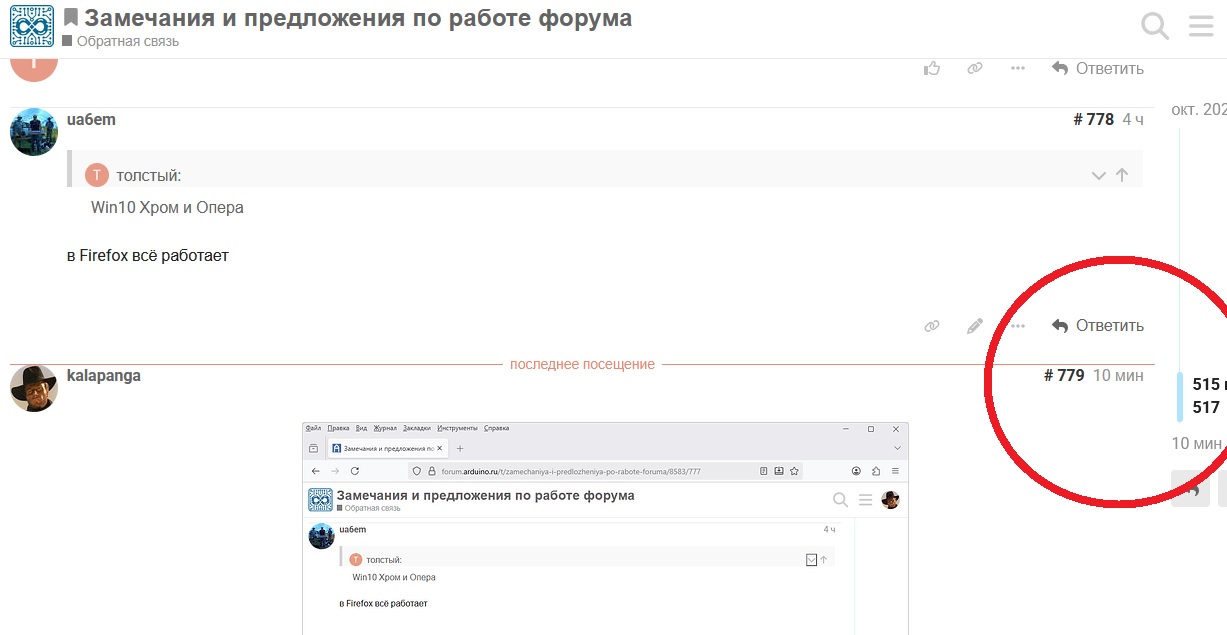Click the forum logo in the header
The width and height of the screenshot is (1227, 635).
(32, 26)
